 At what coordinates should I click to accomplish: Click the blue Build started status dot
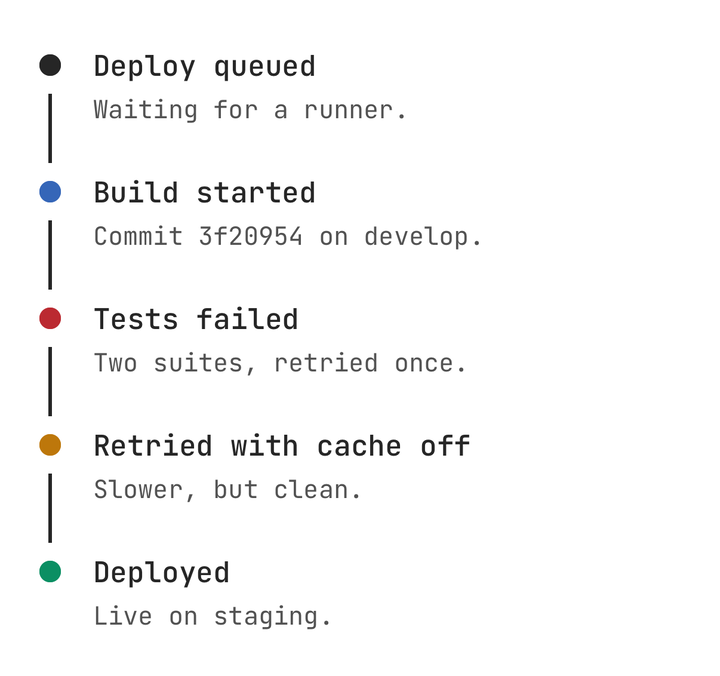pyautogui.click(x=50, y=192)
